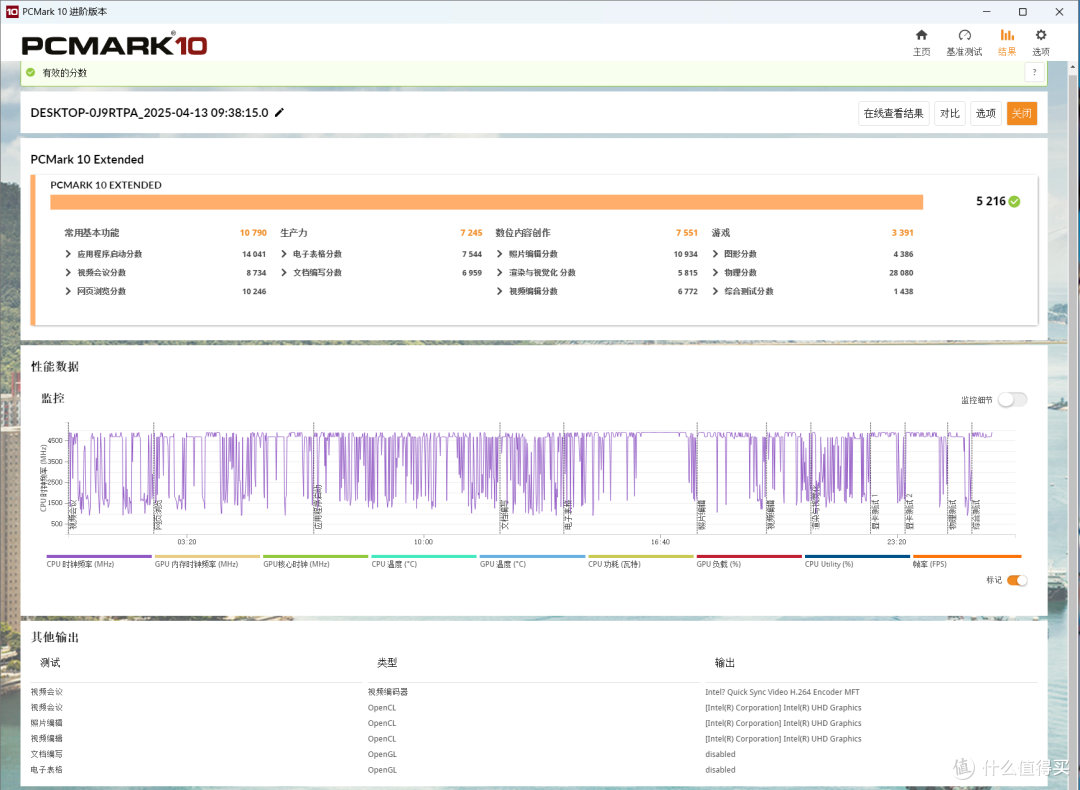Image resolution: width=1080 pixels, height=790 pixels.
Task: Click the 10:00 time label on chart axis
Action: (x=423, y=542)
